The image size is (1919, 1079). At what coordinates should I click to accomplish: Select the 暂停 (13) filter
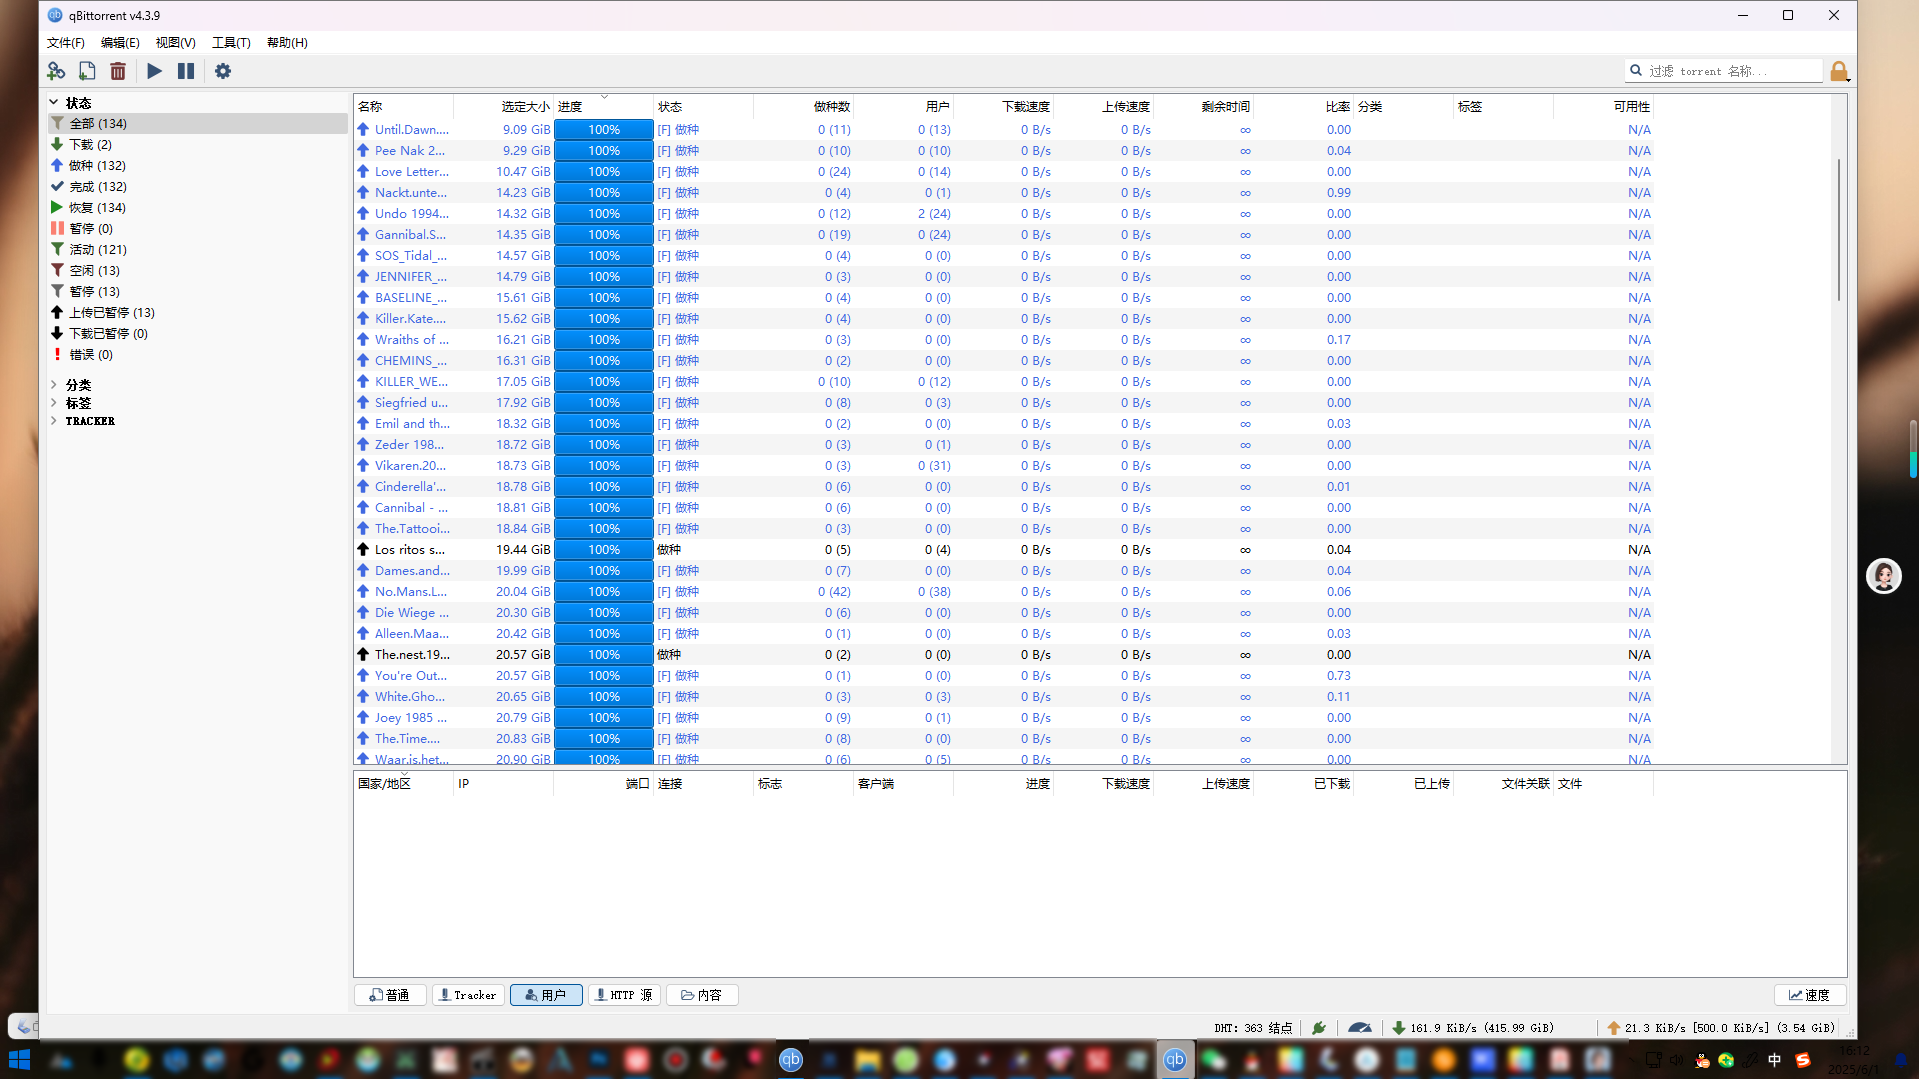198,291
